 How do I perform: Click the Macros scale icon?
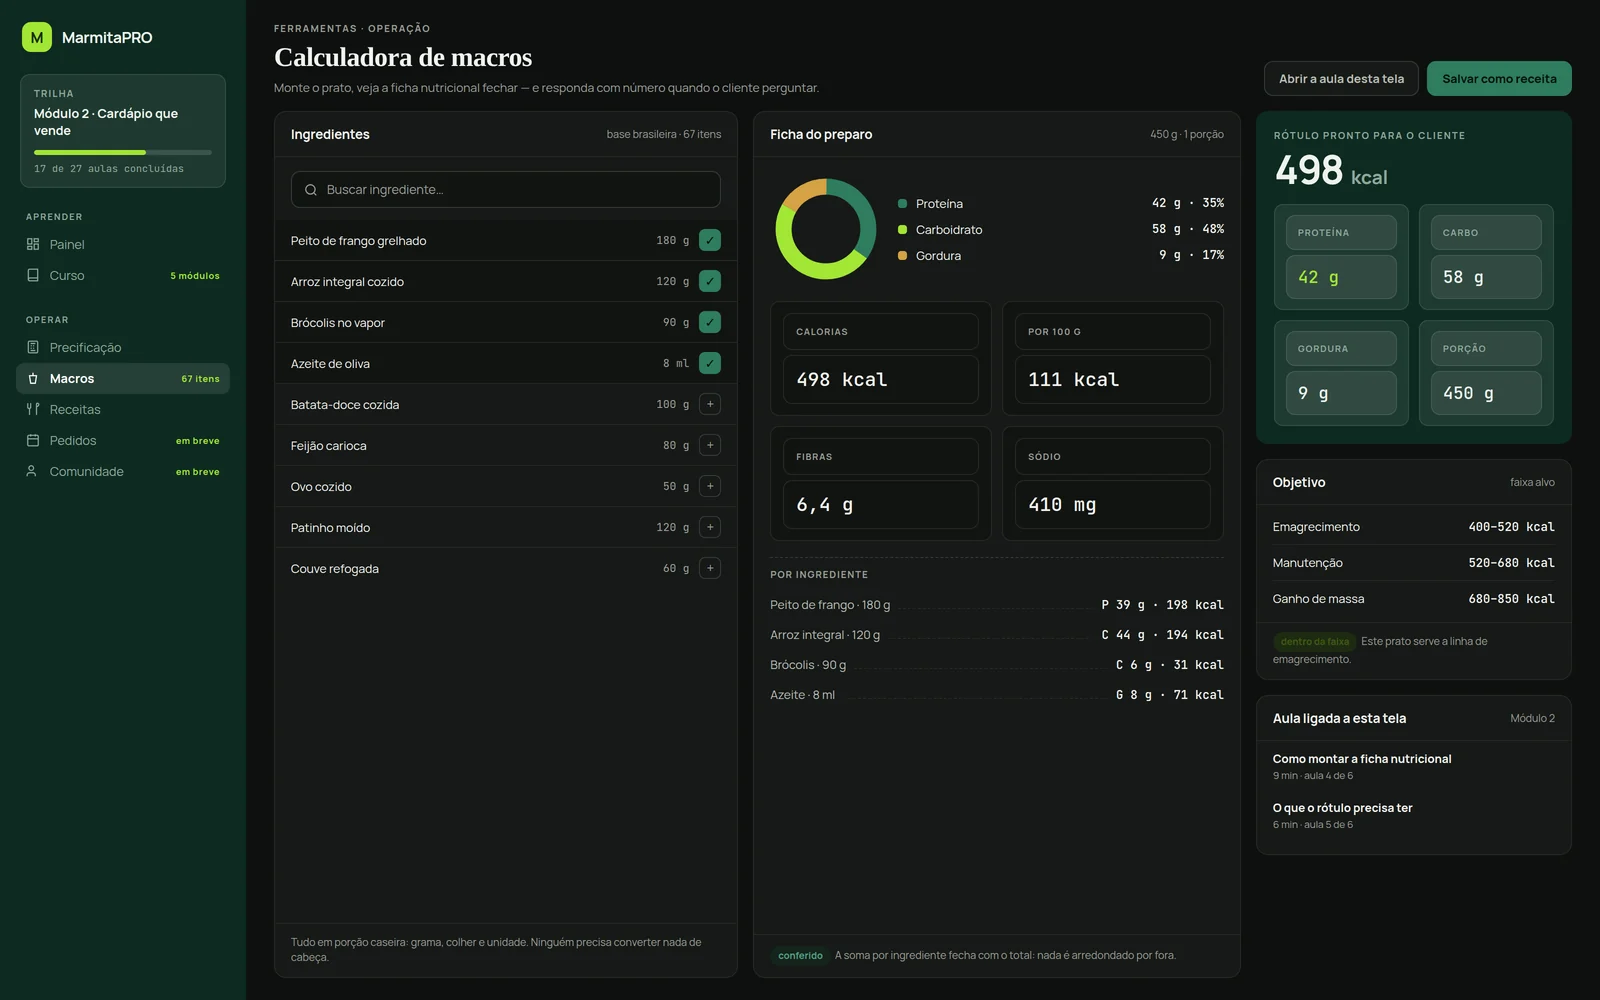coord(33,378)
